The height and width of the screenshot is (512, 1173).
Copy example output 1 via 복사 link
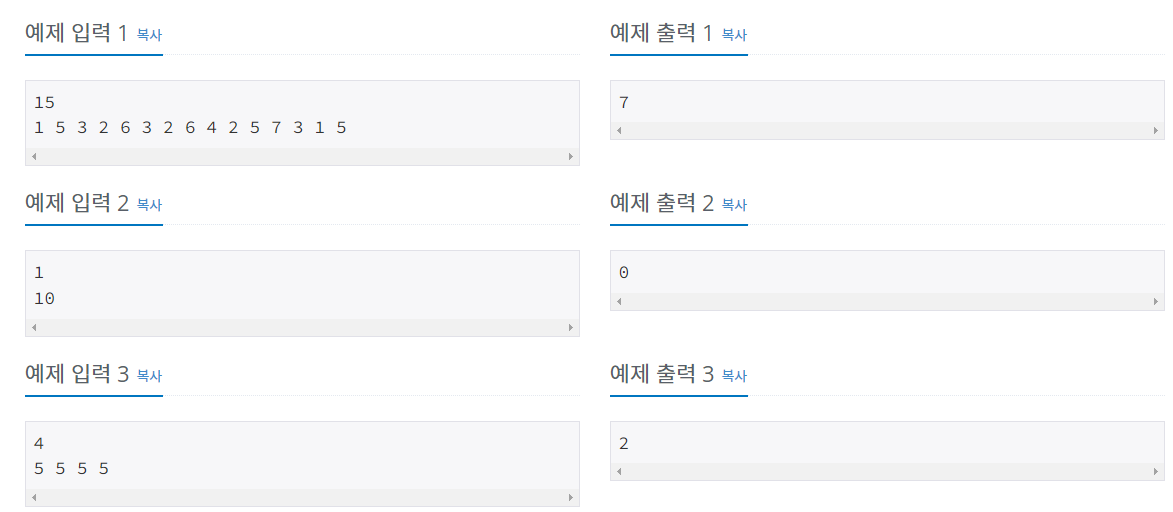click(735, 34)
